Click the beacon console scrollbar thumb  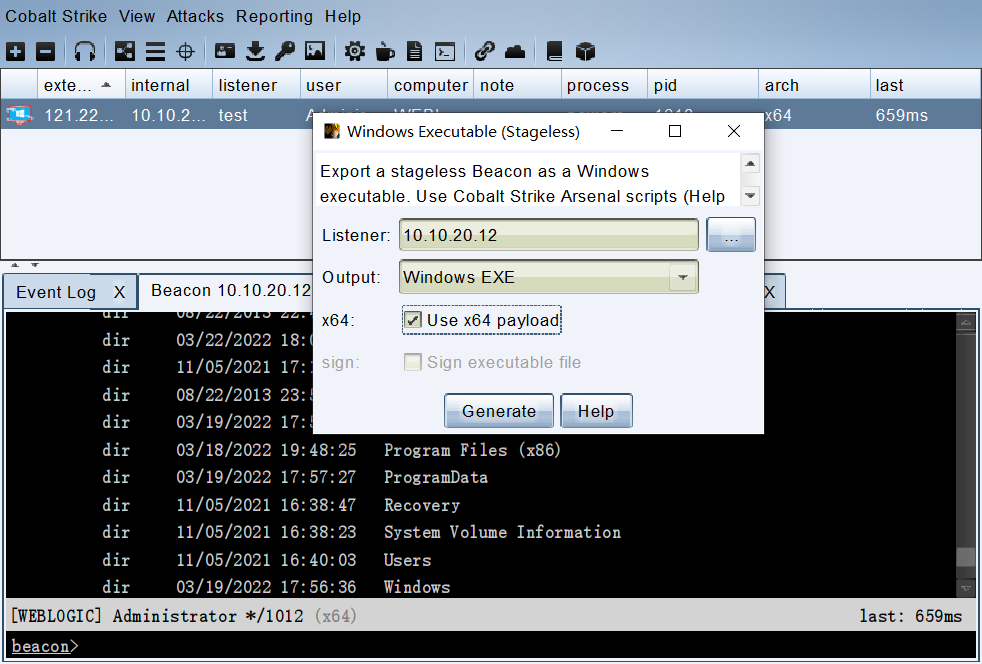966,558
